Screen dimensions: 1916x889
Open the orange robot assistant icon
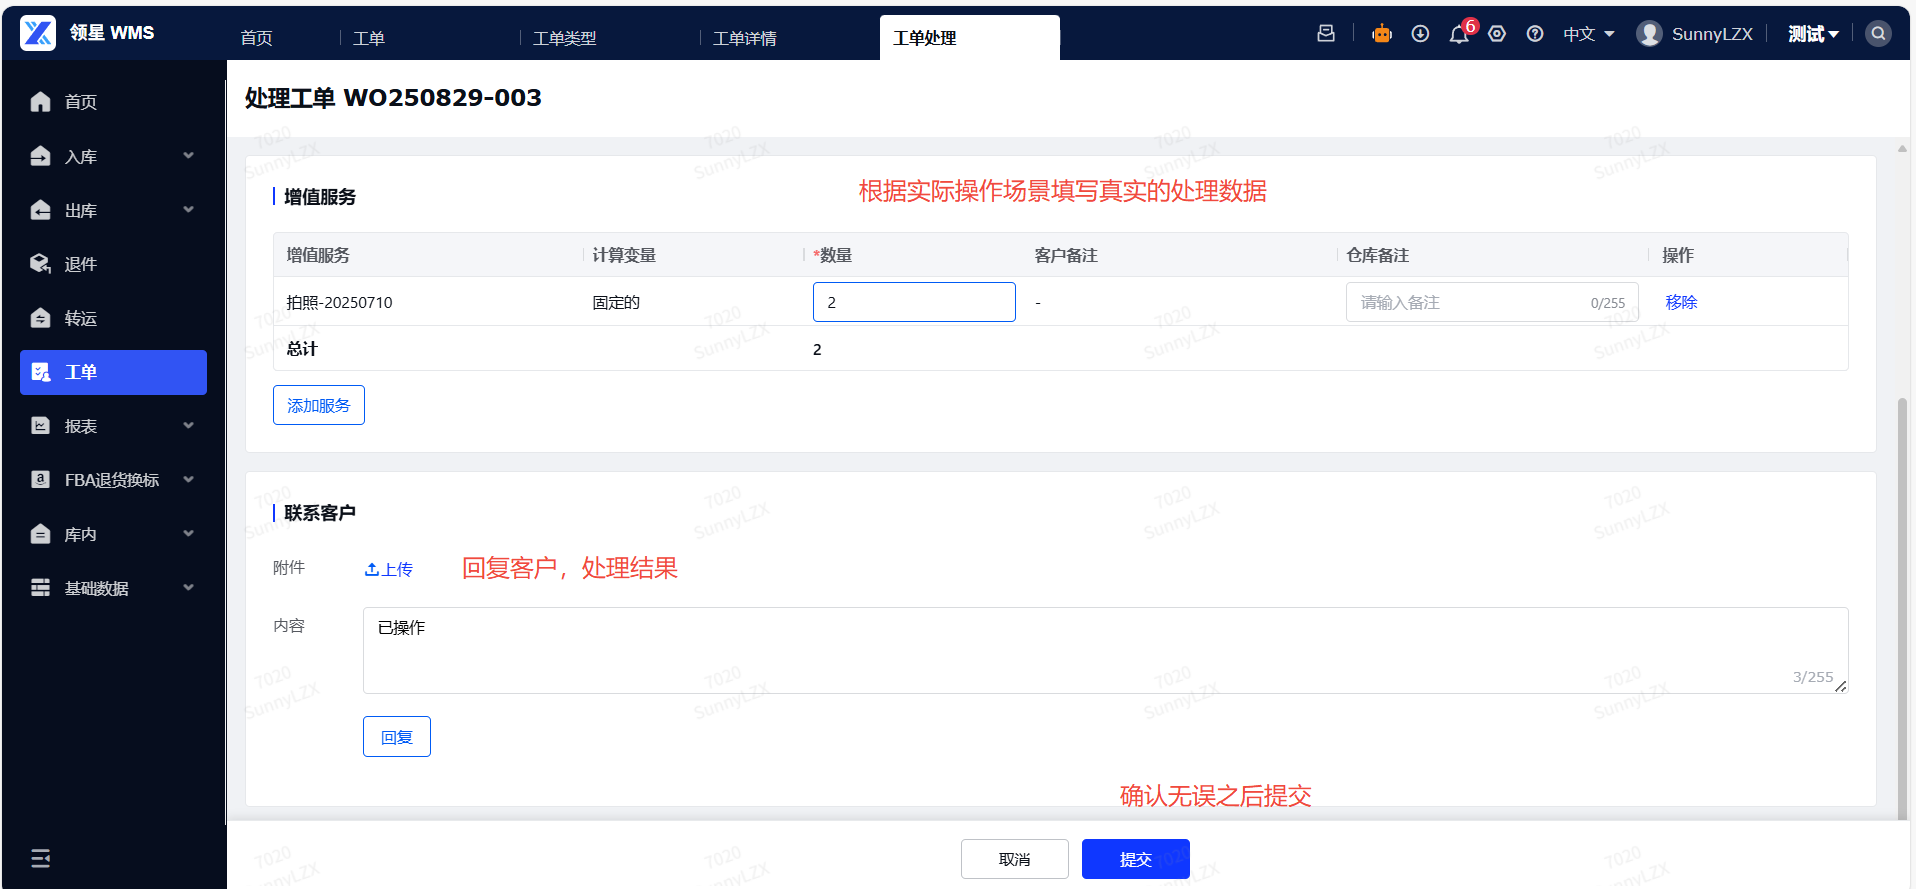(1382, 33)
